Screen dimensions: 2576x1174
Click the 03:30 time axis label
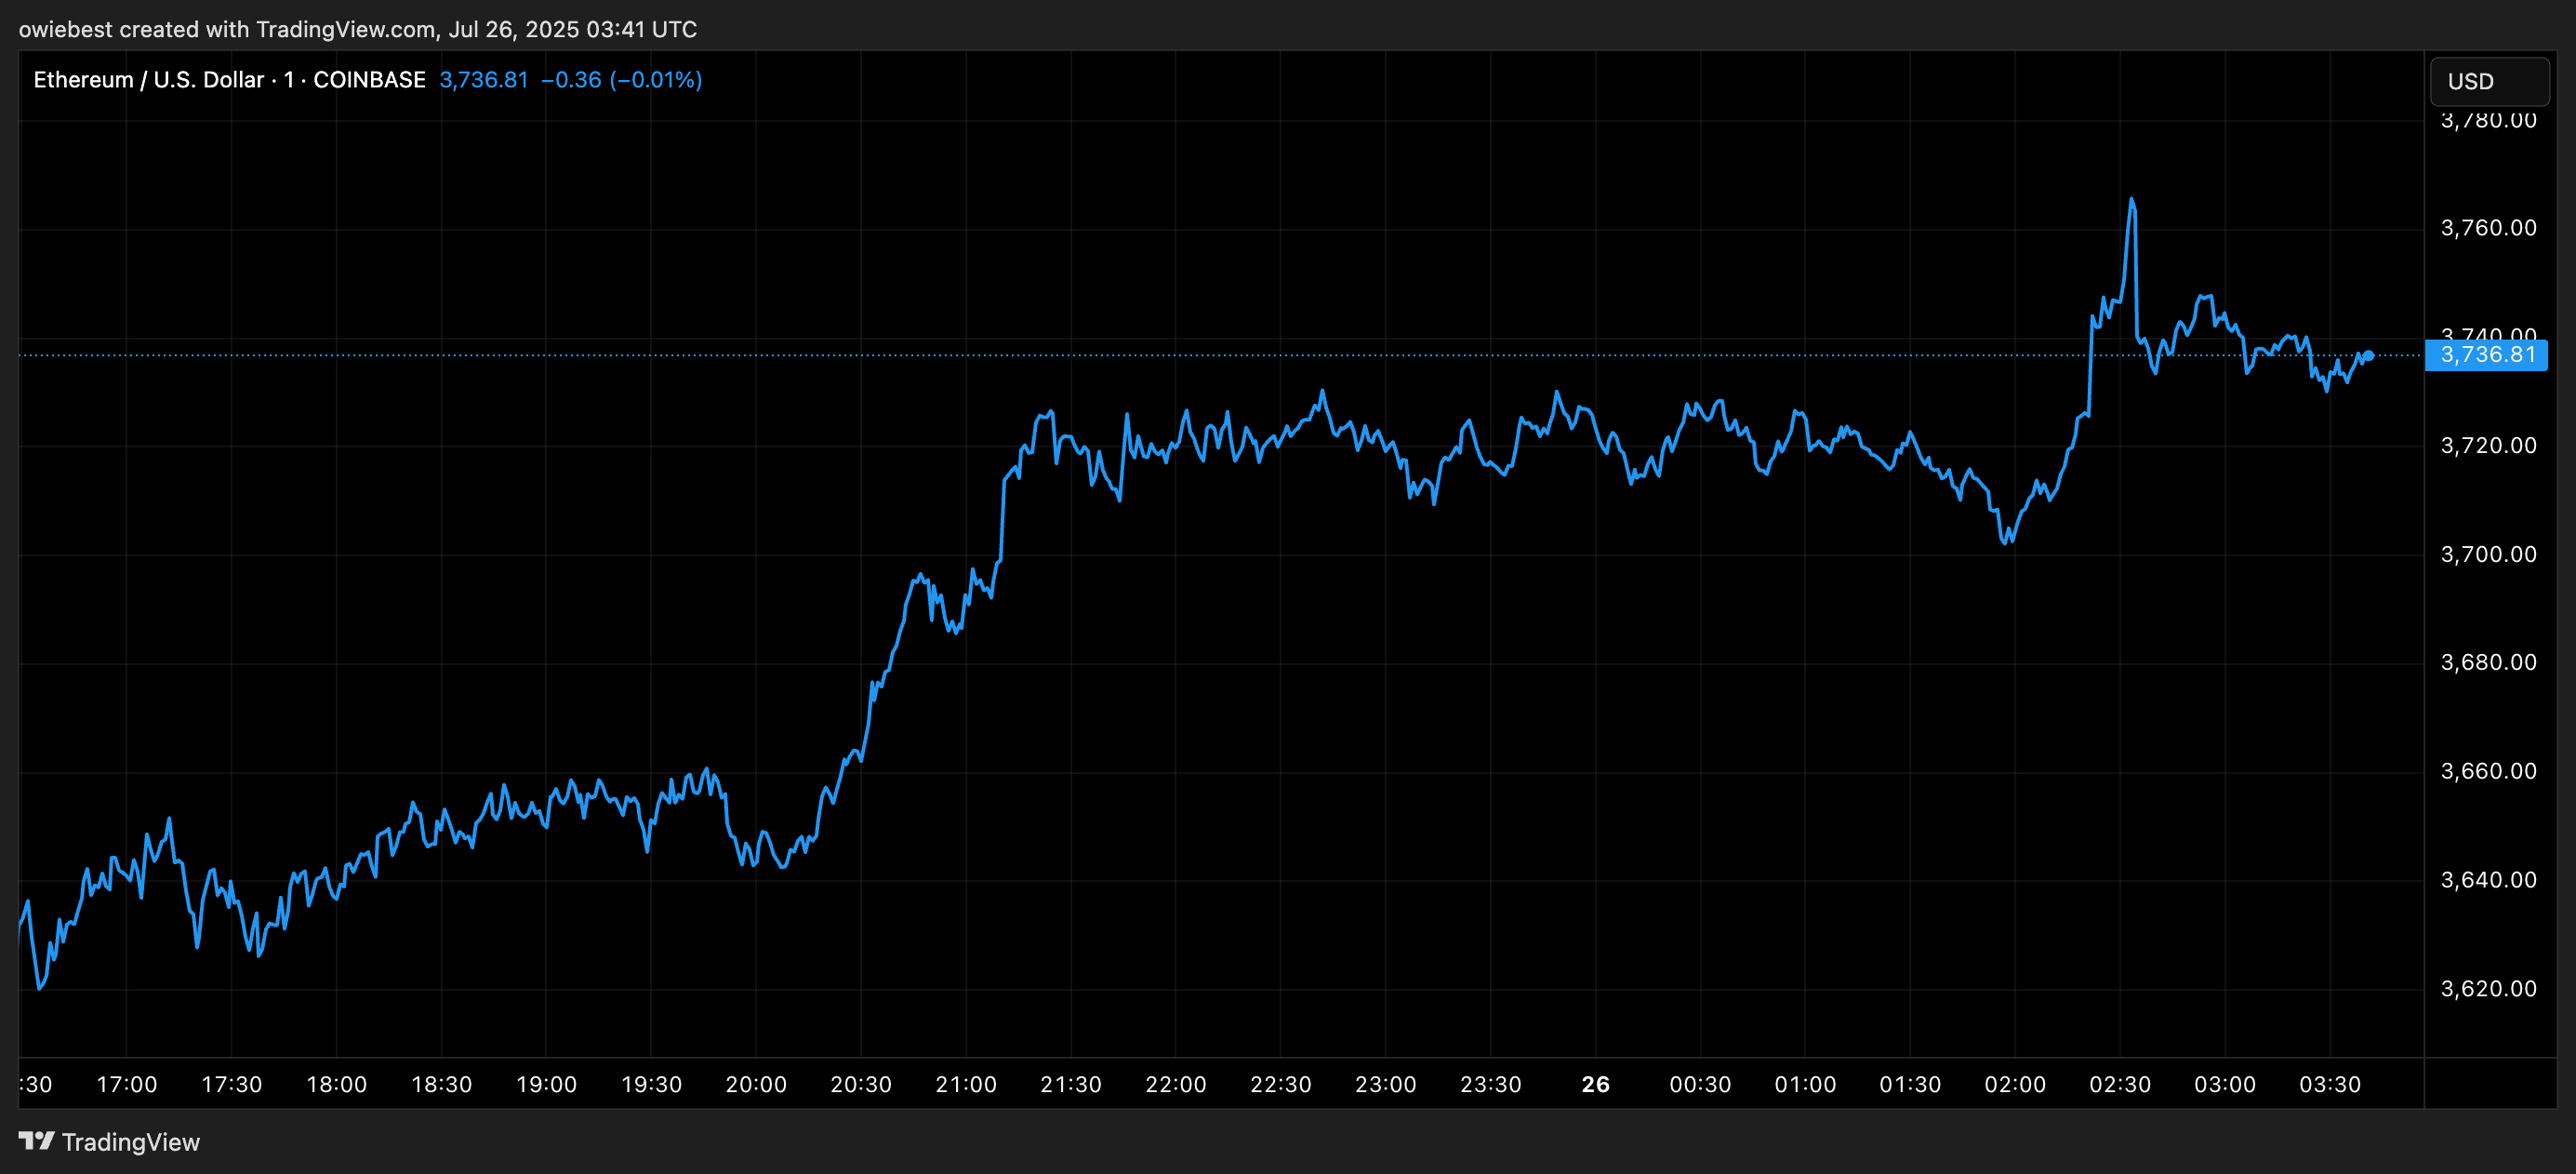2330,1084
